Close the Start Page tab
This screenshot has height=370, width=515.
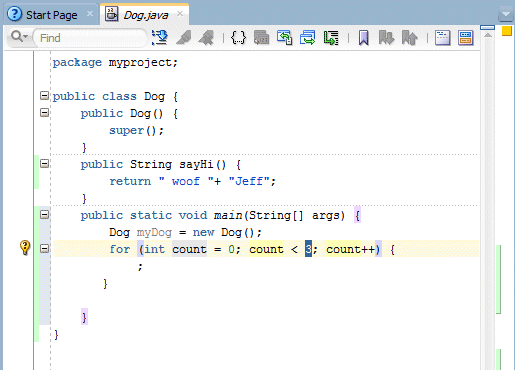90,14
